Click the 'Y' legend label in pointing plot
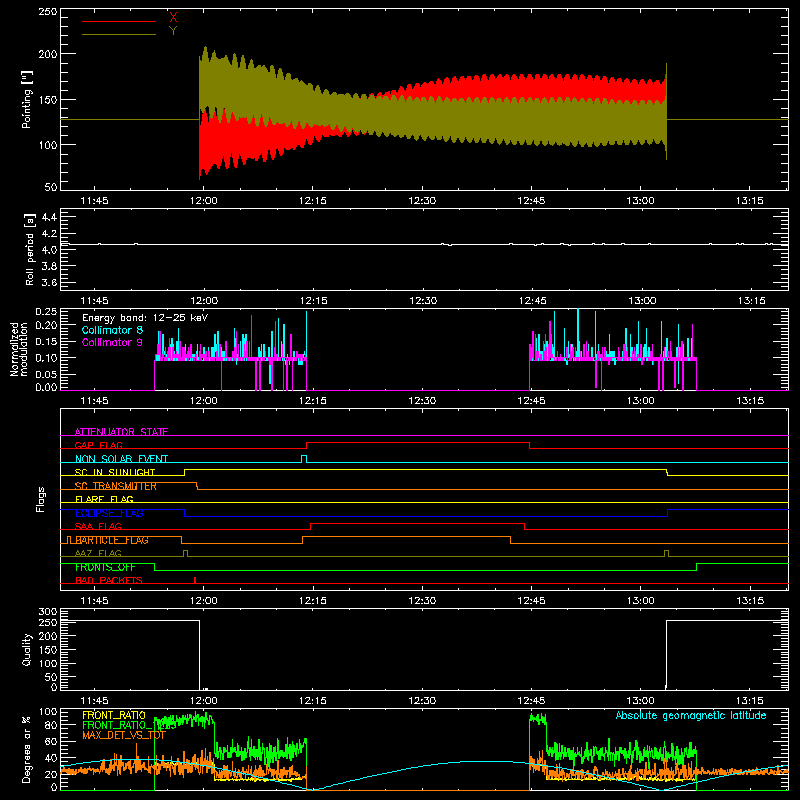Screen dimensions: 800x800 173,31
